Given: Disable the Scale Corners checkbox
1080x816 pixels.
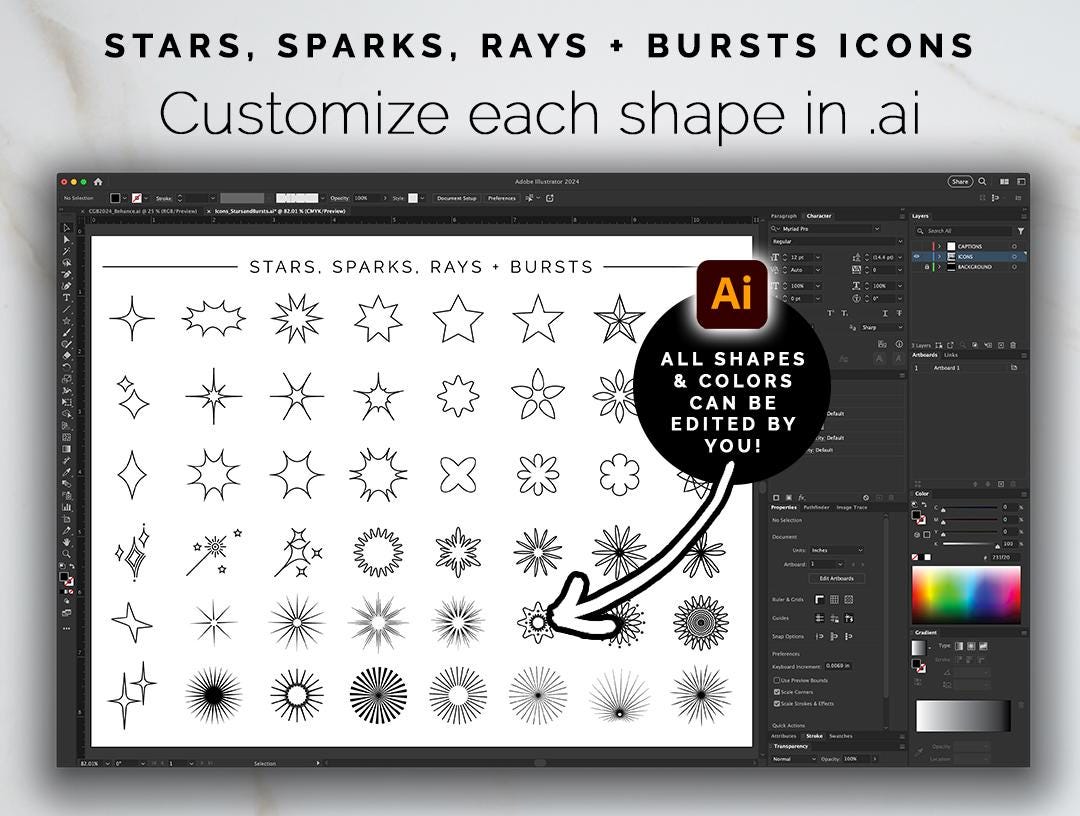Looking at the screenshot, I should tap(775, 692).
